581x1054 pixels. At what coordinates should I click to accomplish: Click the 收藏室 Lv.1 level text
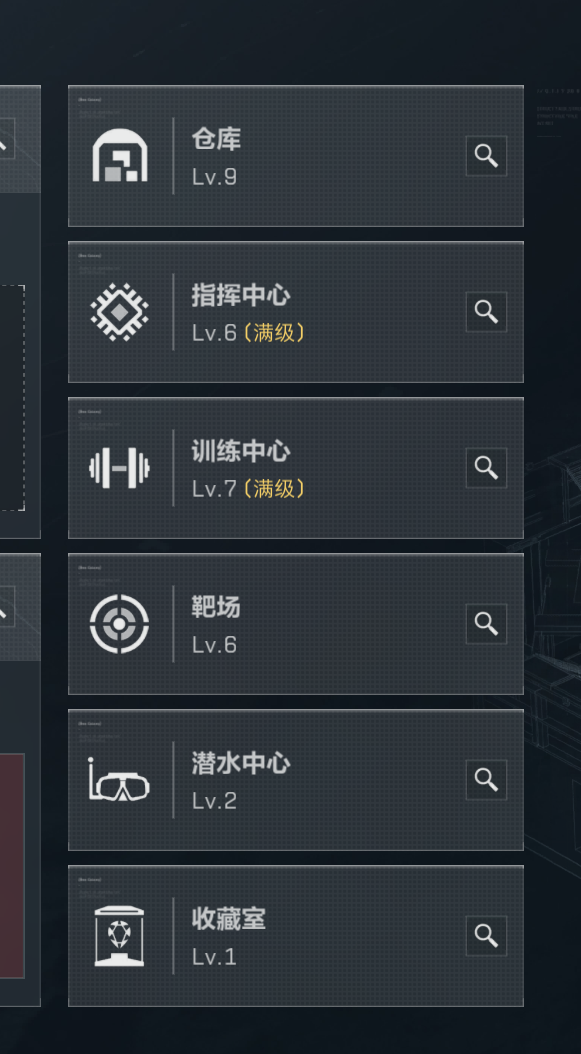pyautogui.click(x=215, y=957)
